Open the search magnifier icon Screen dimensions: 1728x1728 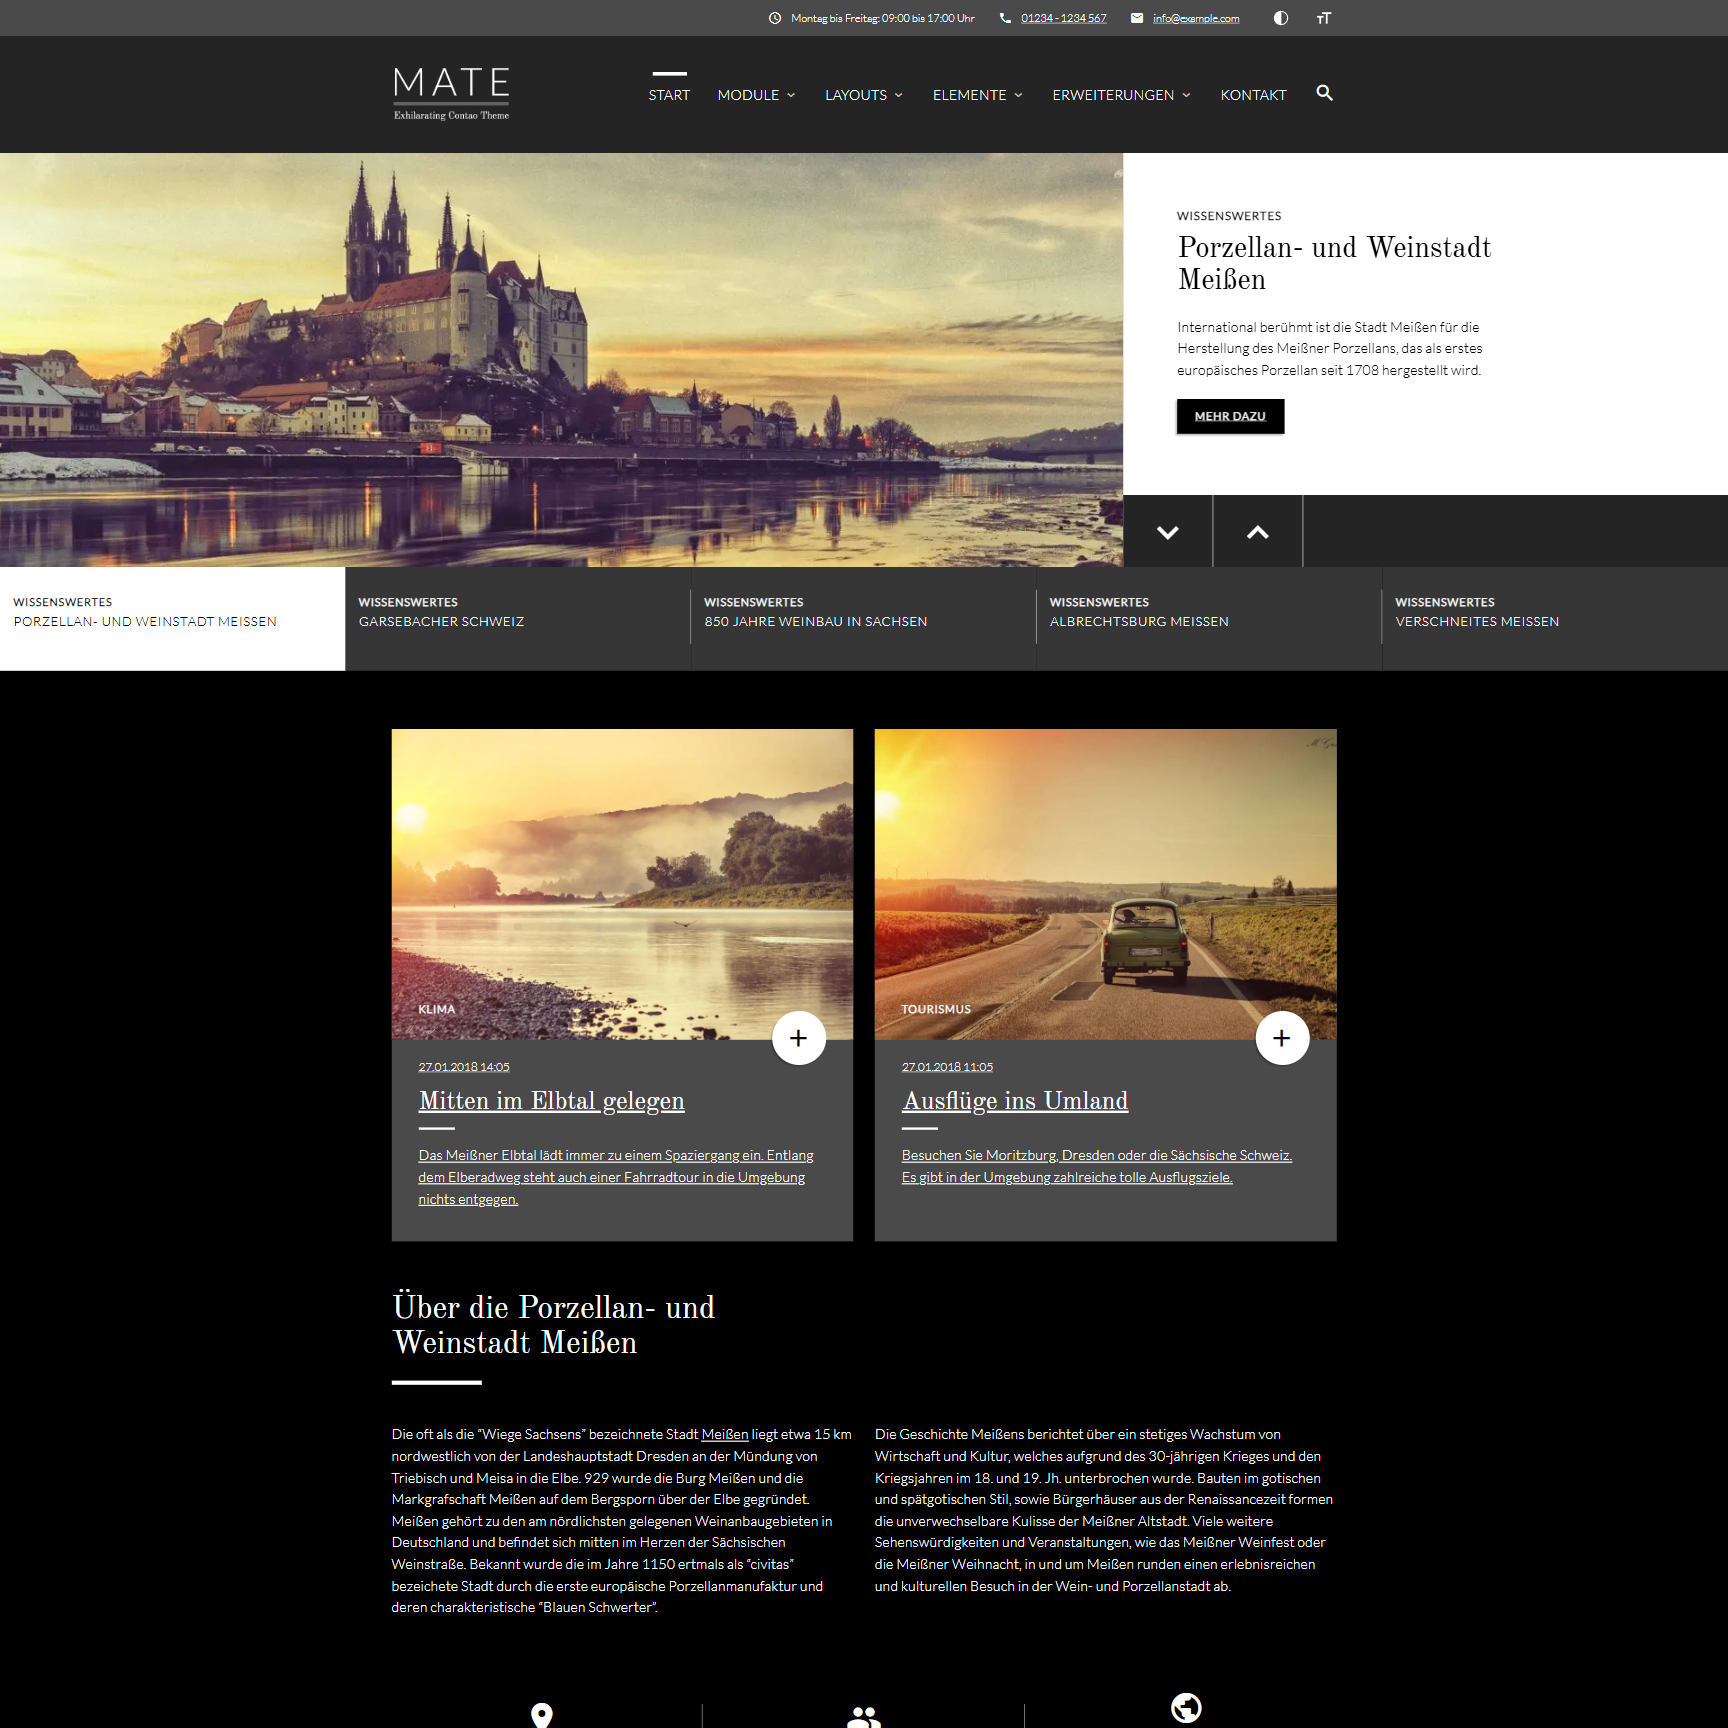pos(1324,93)
